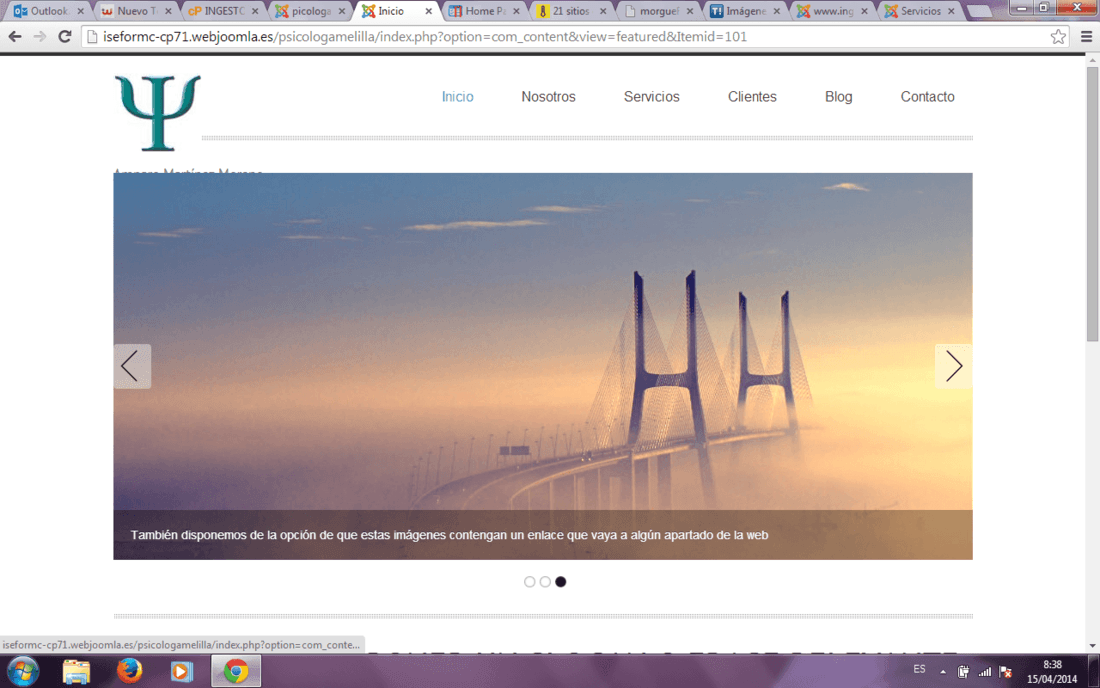
Task: Open Windows Media Player taskbar icon
Action: pyautogui.click(x=182, y=671)
